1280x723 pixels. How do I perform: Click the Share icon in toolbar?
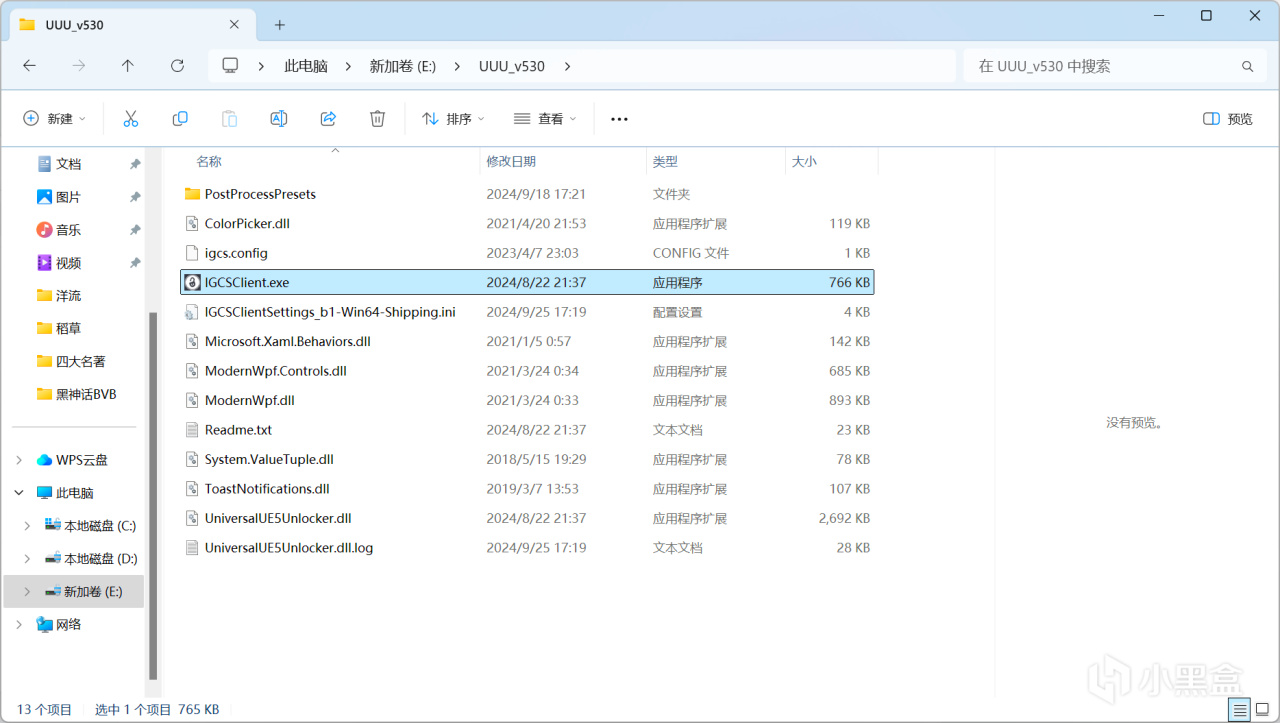pos(328,119)
